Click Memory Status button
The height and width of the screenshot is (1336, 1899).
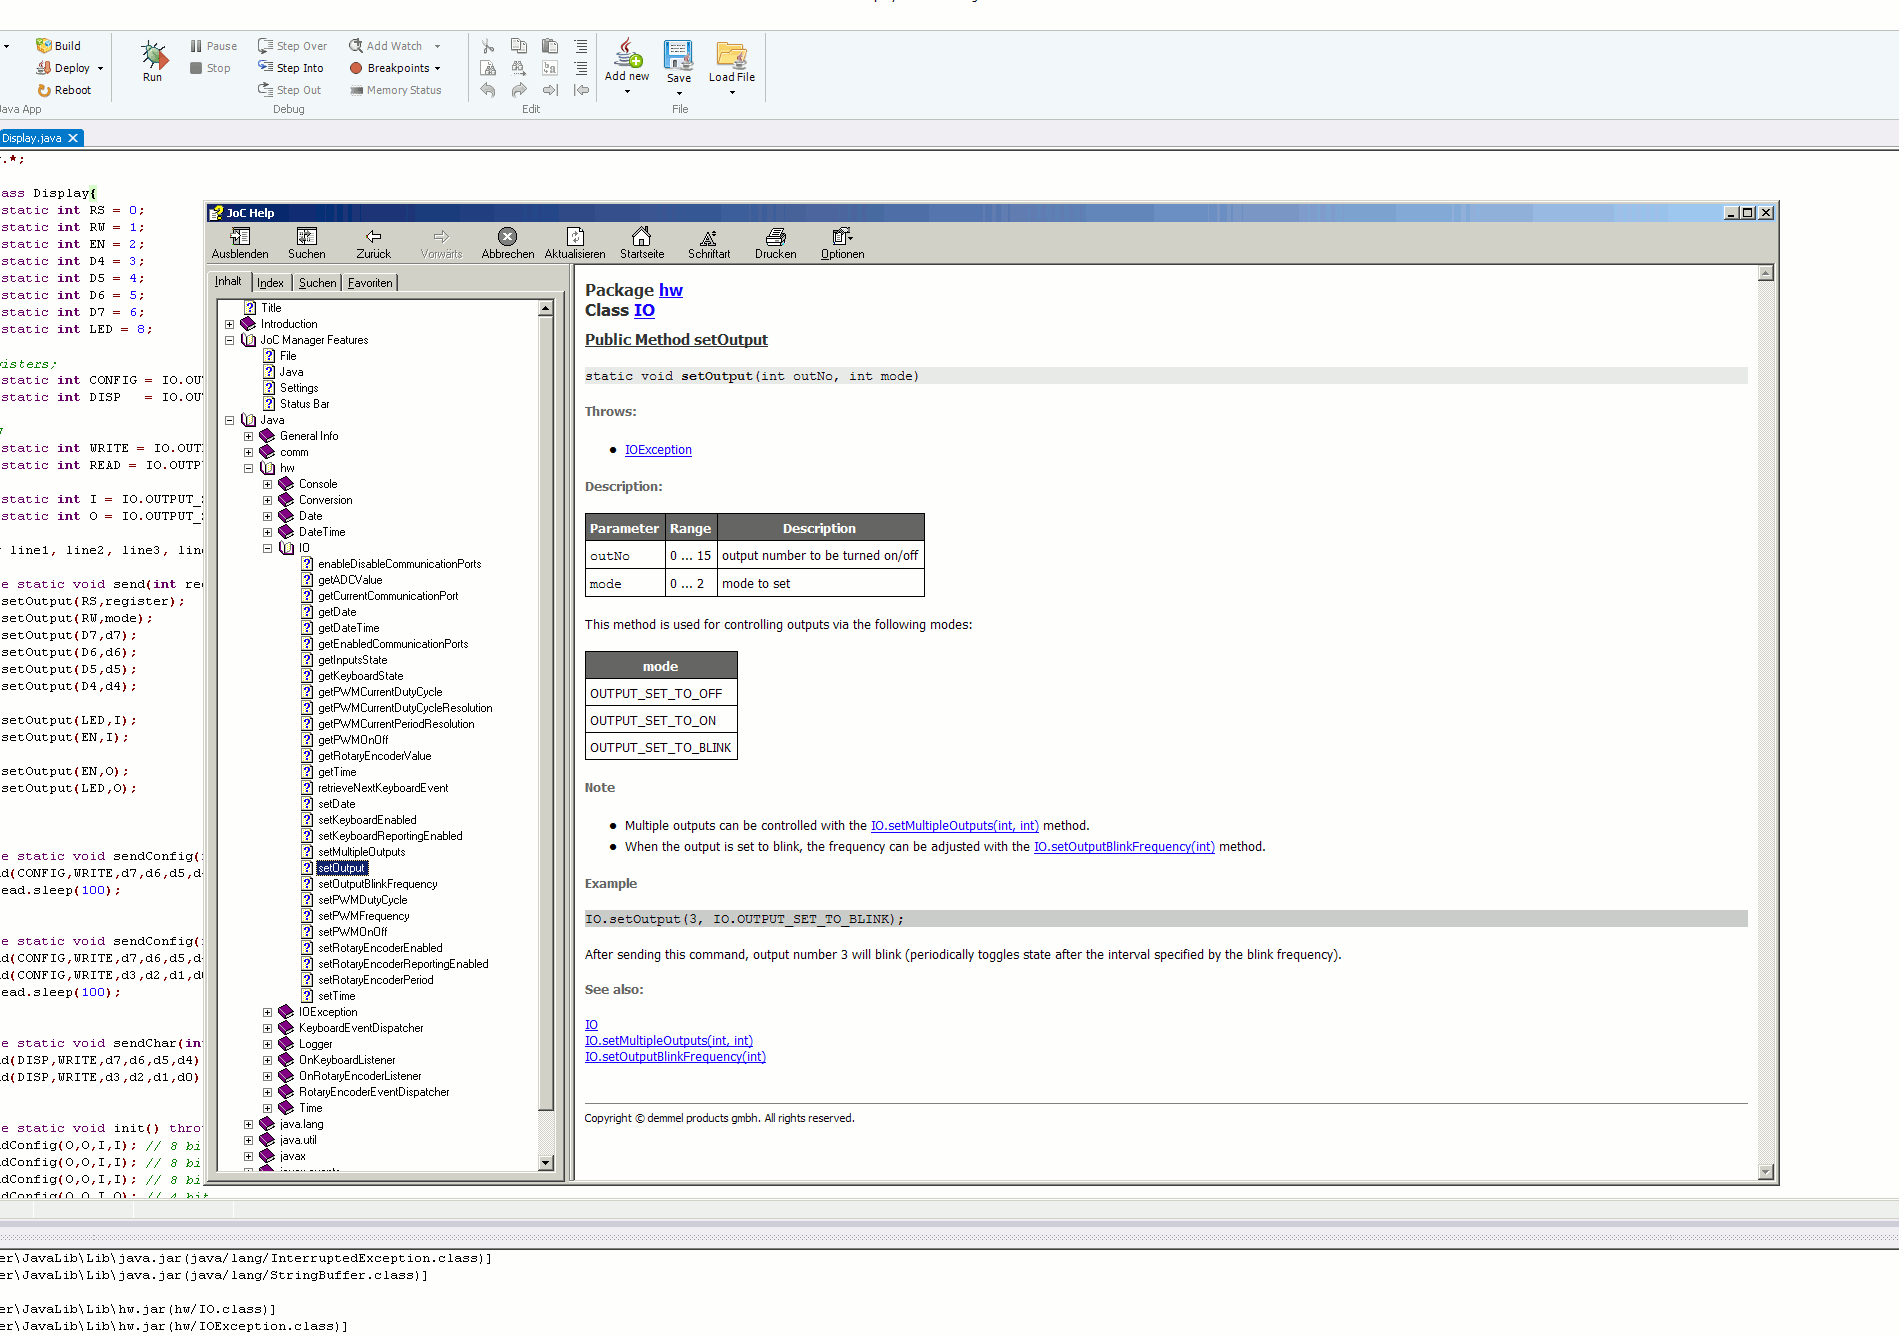tap(396, 90)
